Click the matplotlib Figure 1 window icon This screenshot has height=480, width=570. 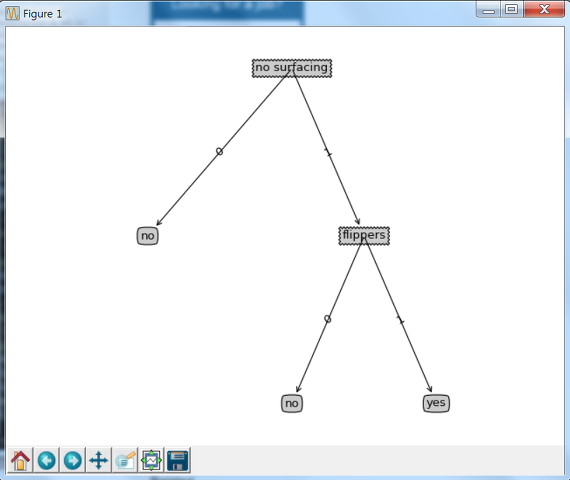click(13, 13)
